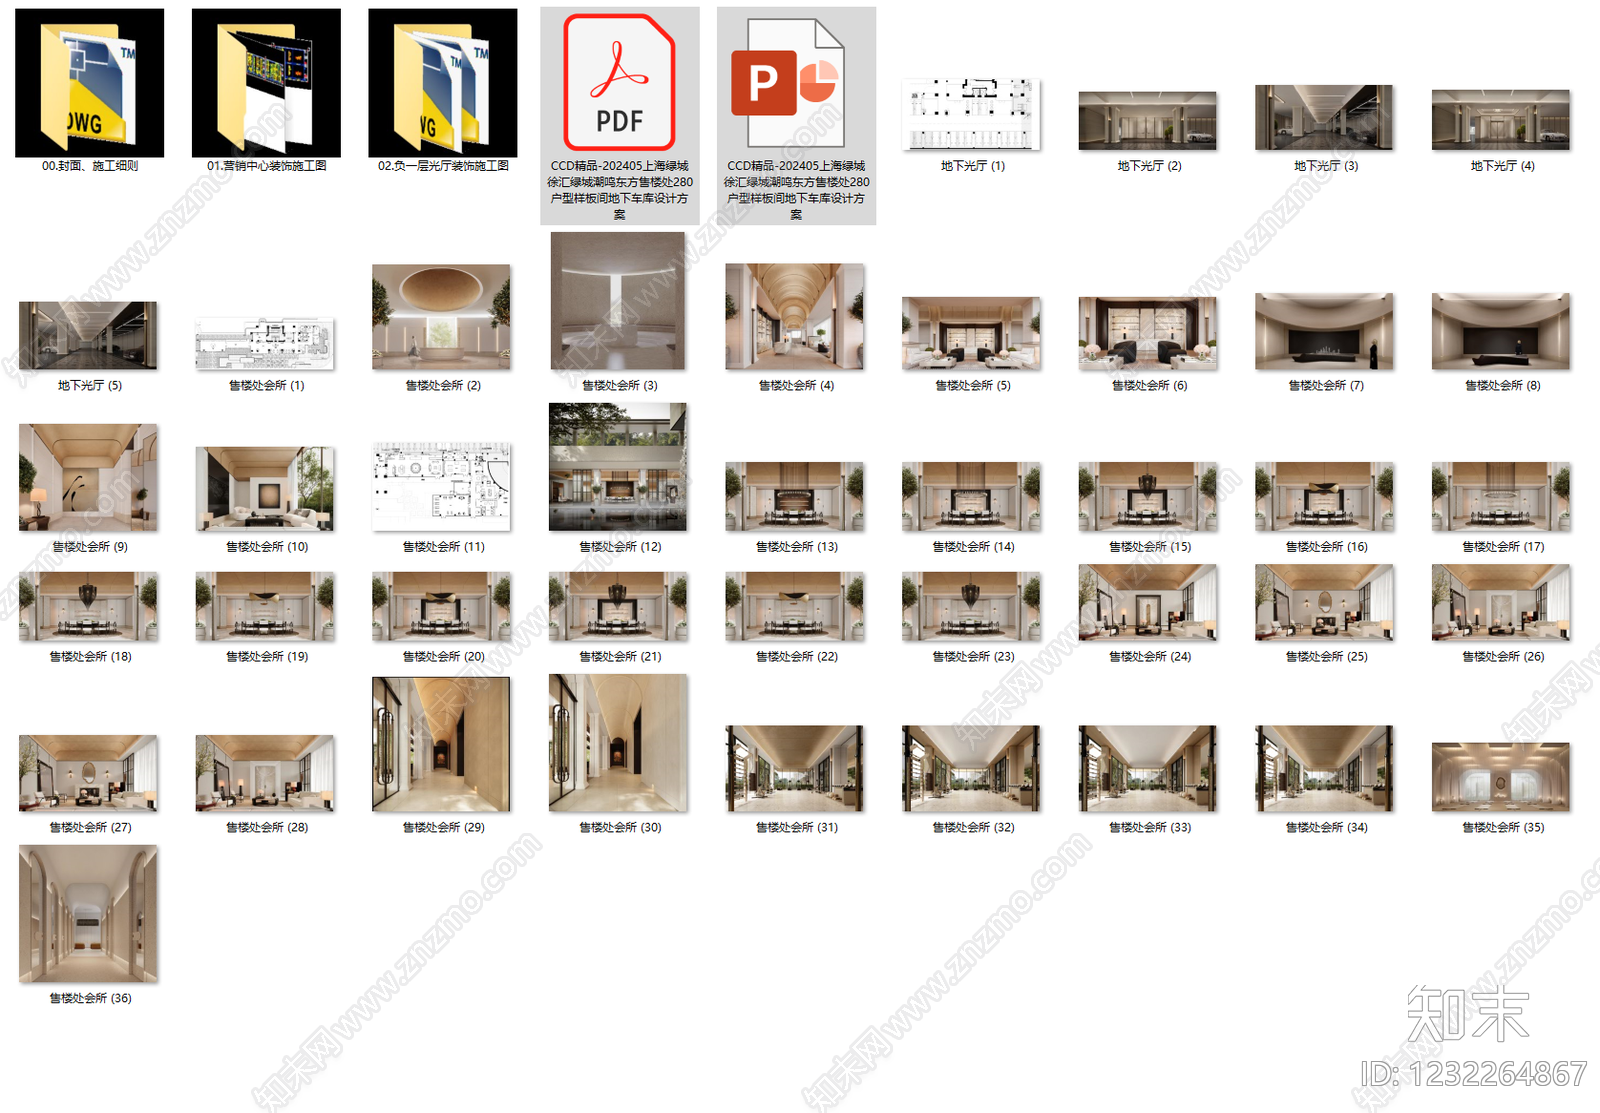The width and height of the screenshot is (1600, 1113).
Task: Select exterior render 售楼处会所 (12)
Action: tap(618, 467)
